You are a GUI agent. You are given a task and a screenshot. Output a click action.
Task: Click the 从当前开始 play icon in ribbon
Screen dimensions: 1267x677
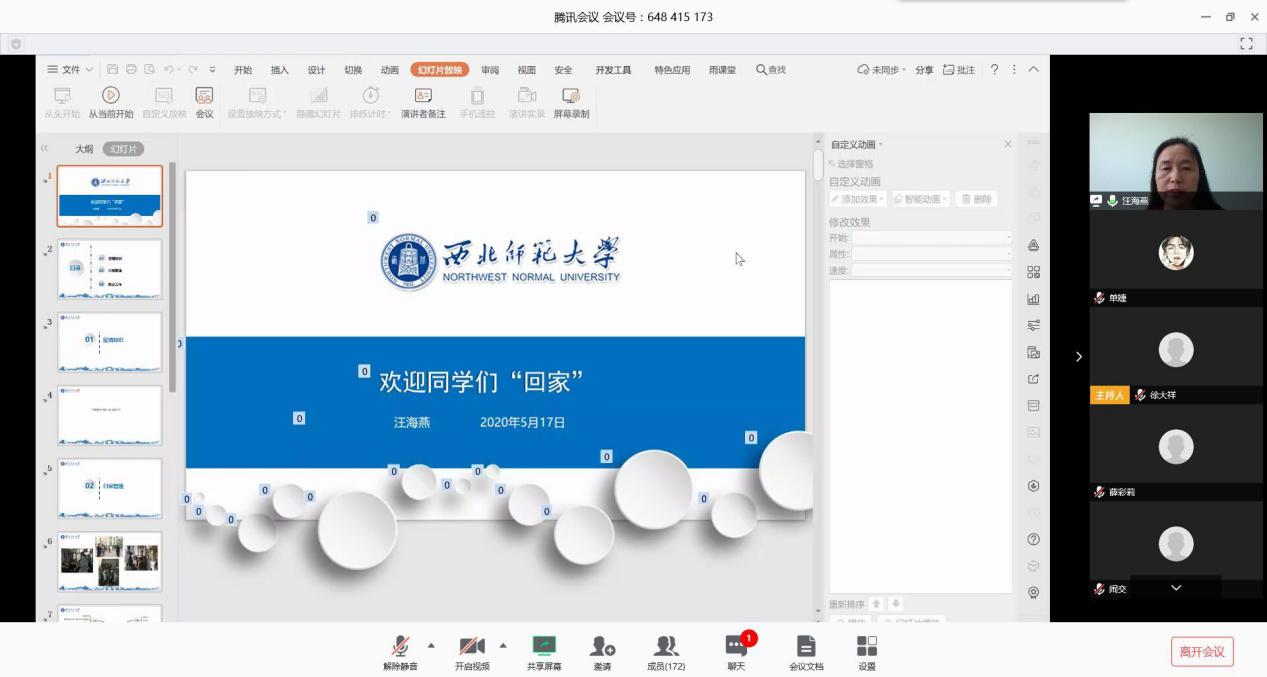[x=111, y=95]
